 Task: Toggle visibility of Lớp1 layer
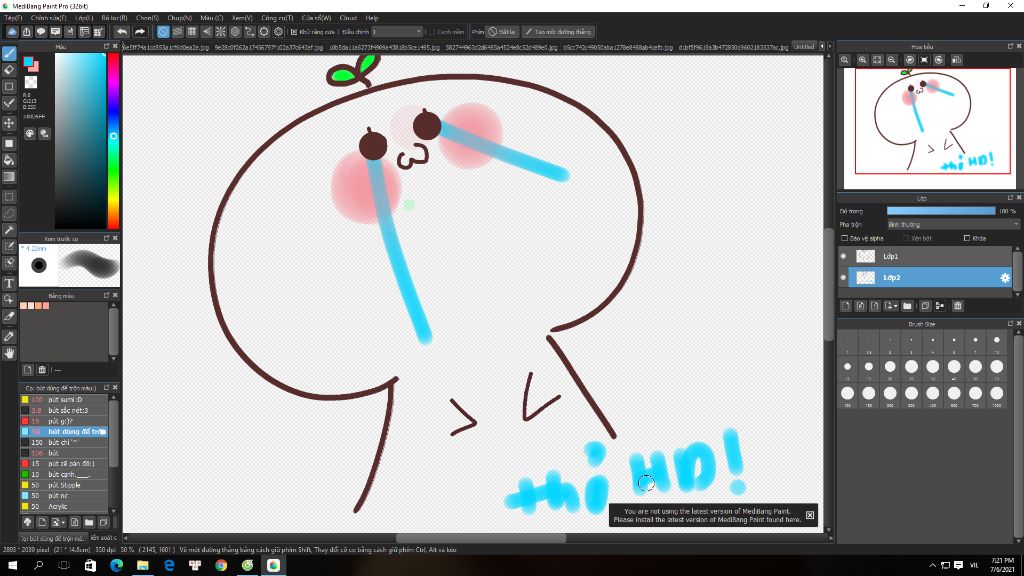tap(843, 257)
